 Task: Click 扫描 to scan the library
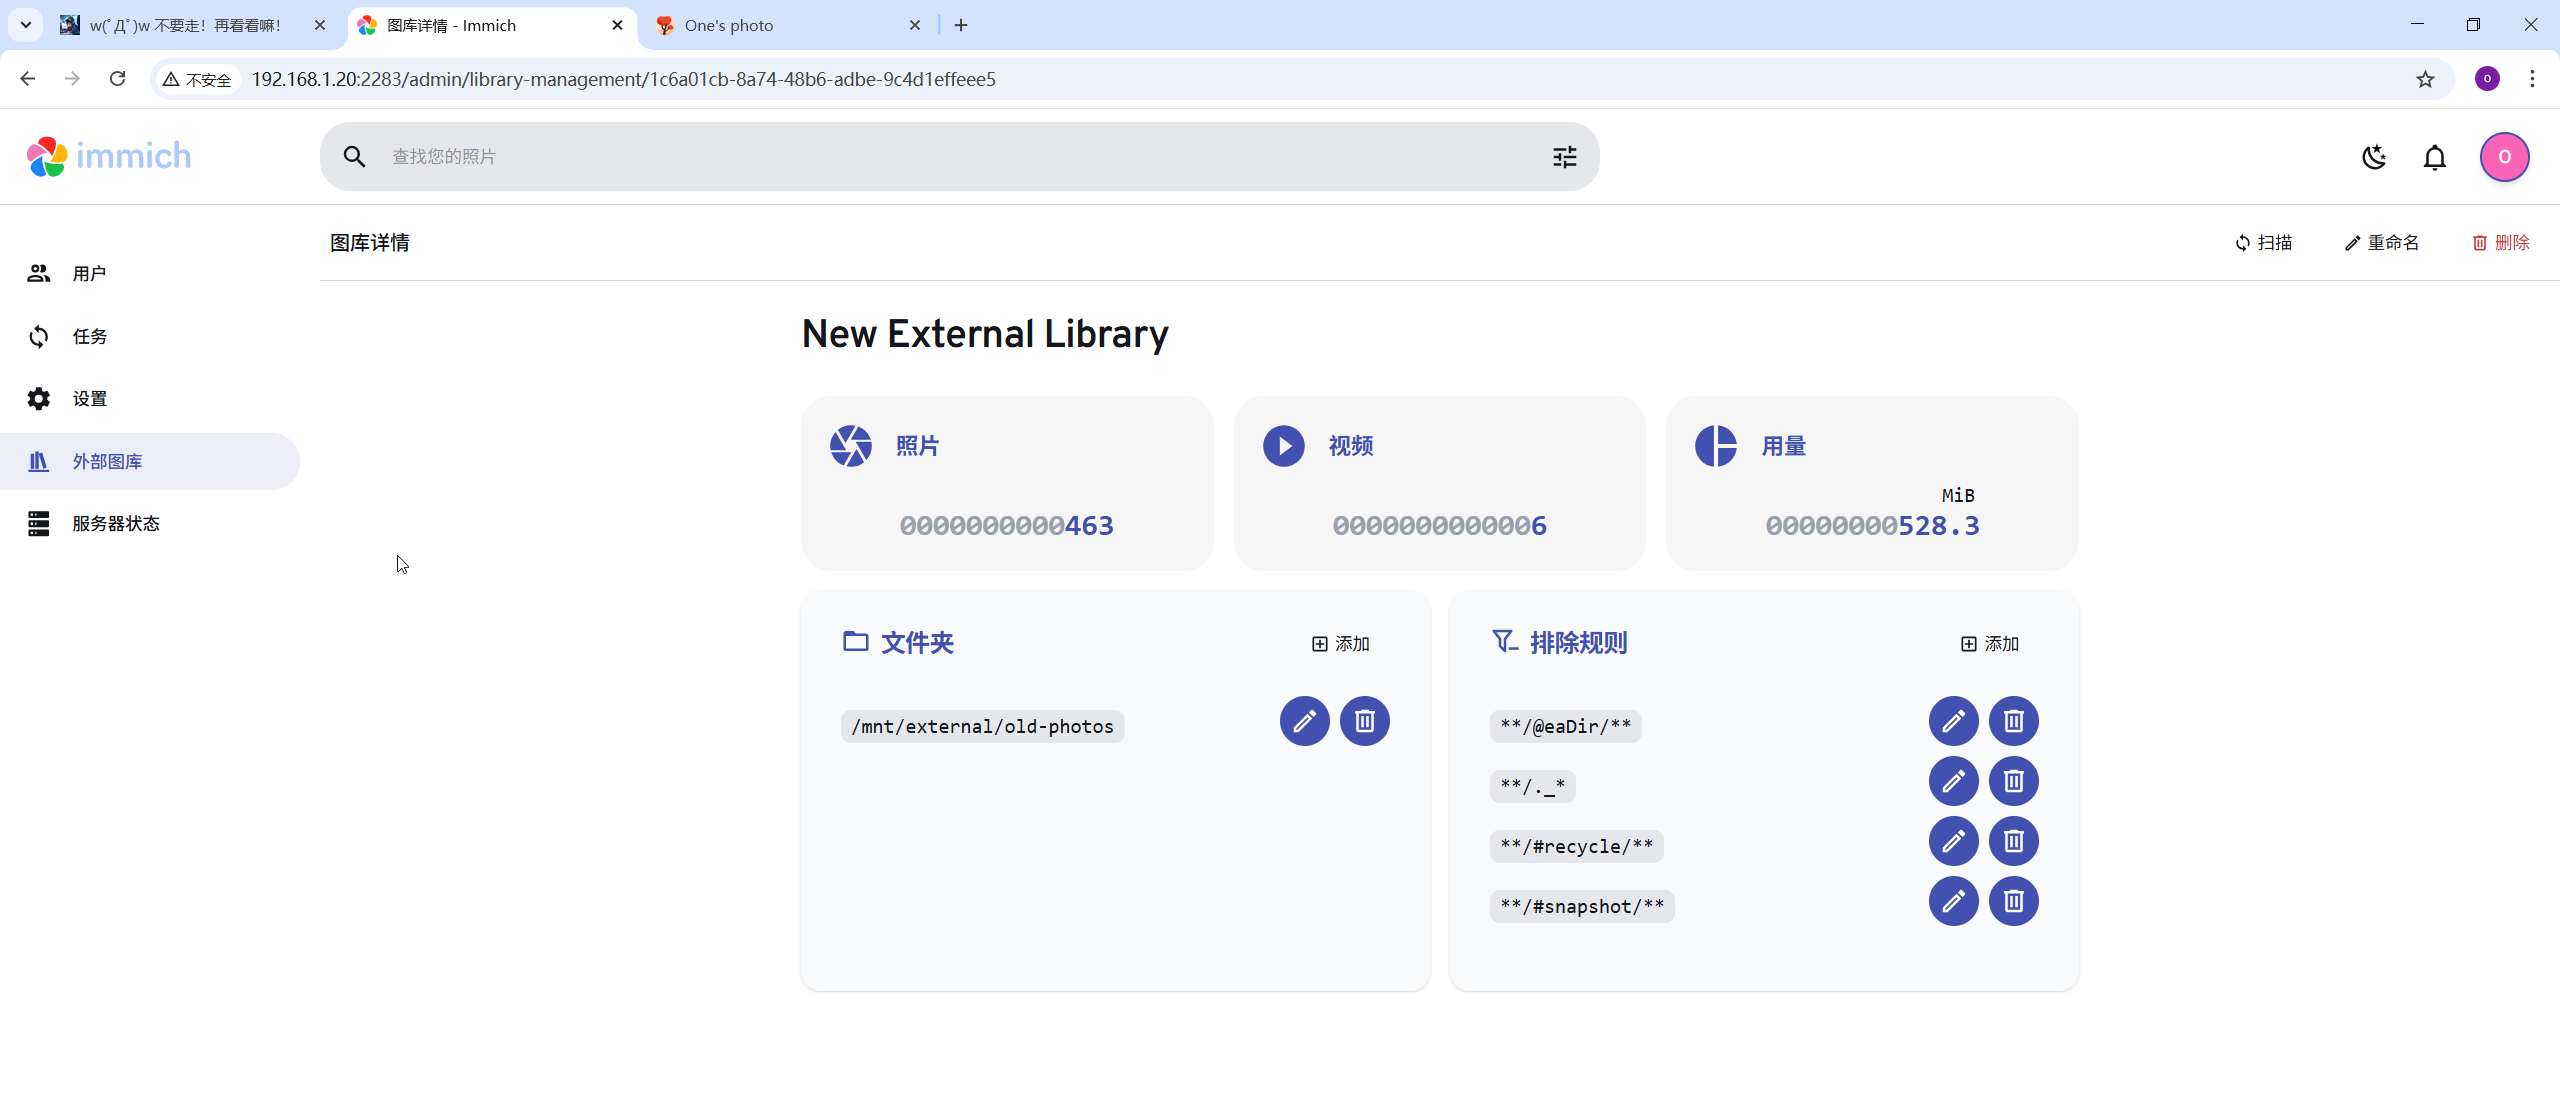2264,243
